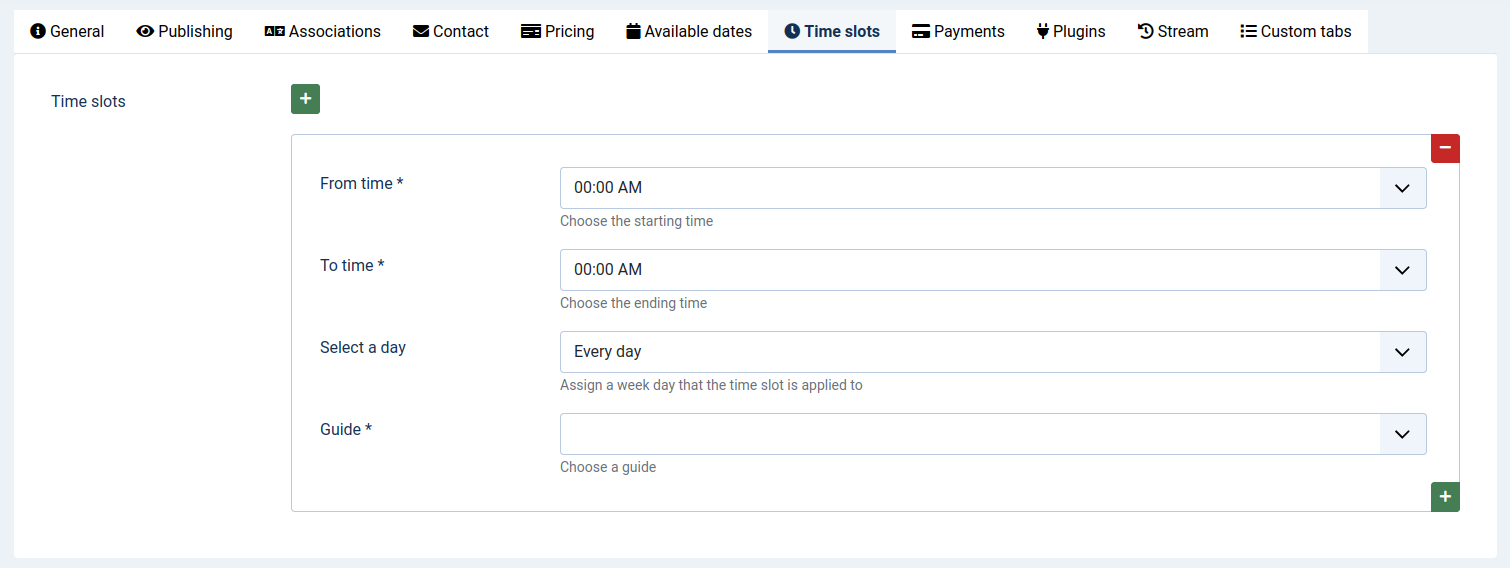
Task: Click the green plus at bottom-right of slot panel
Action: point(1445,497)
